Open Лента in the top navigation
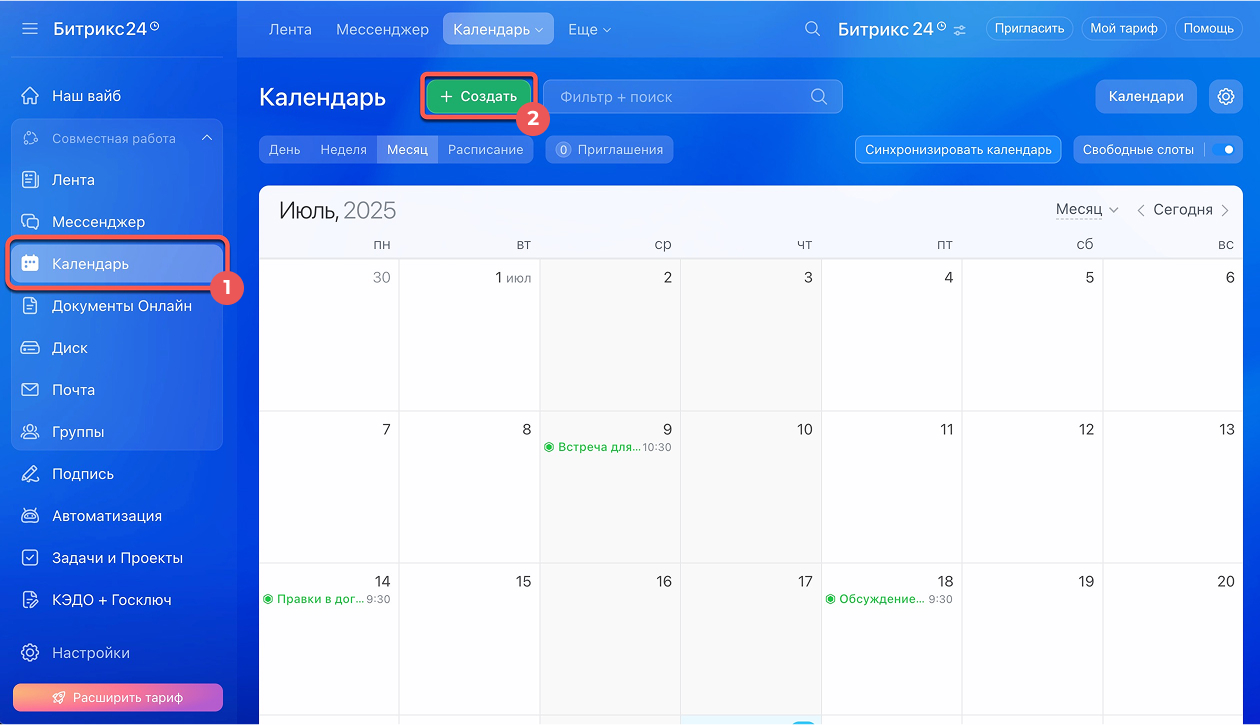Image resolution: width=1260 pixels, height=725 pixels. pos(290,29)
